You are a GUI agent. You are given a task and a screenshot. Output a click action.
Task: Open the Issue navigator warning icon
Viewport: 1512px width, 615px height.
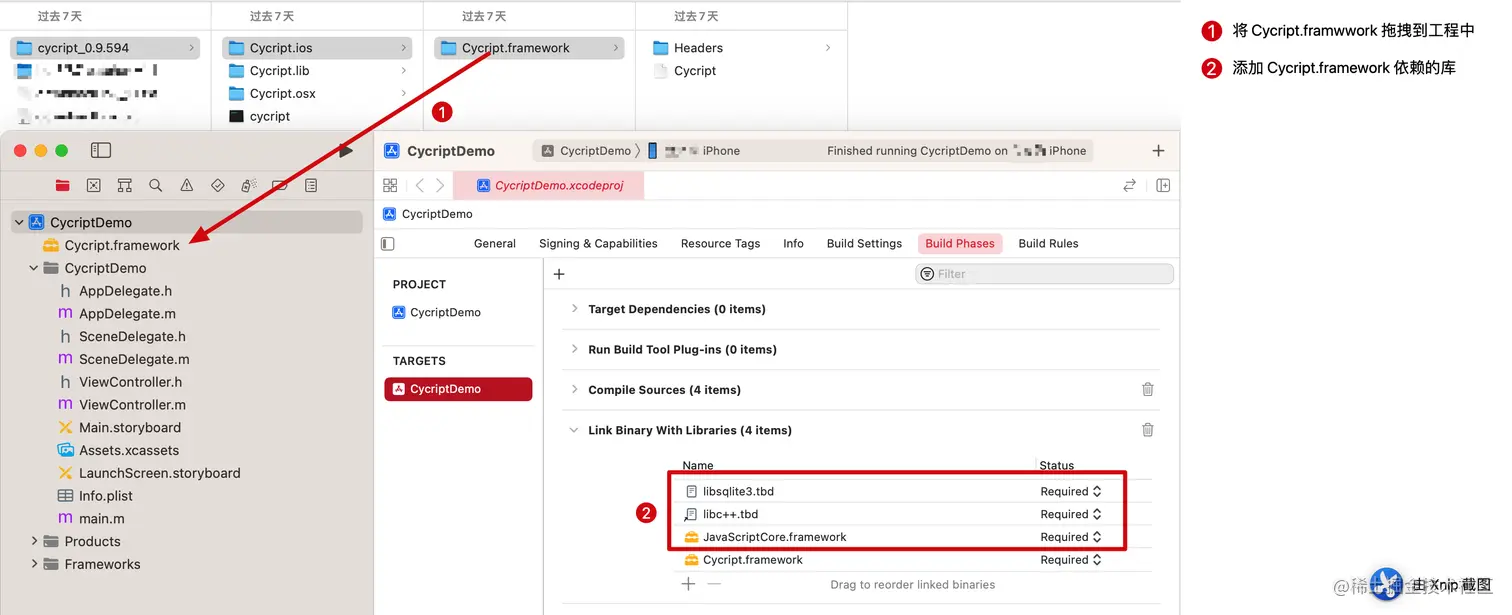point(186,185)
